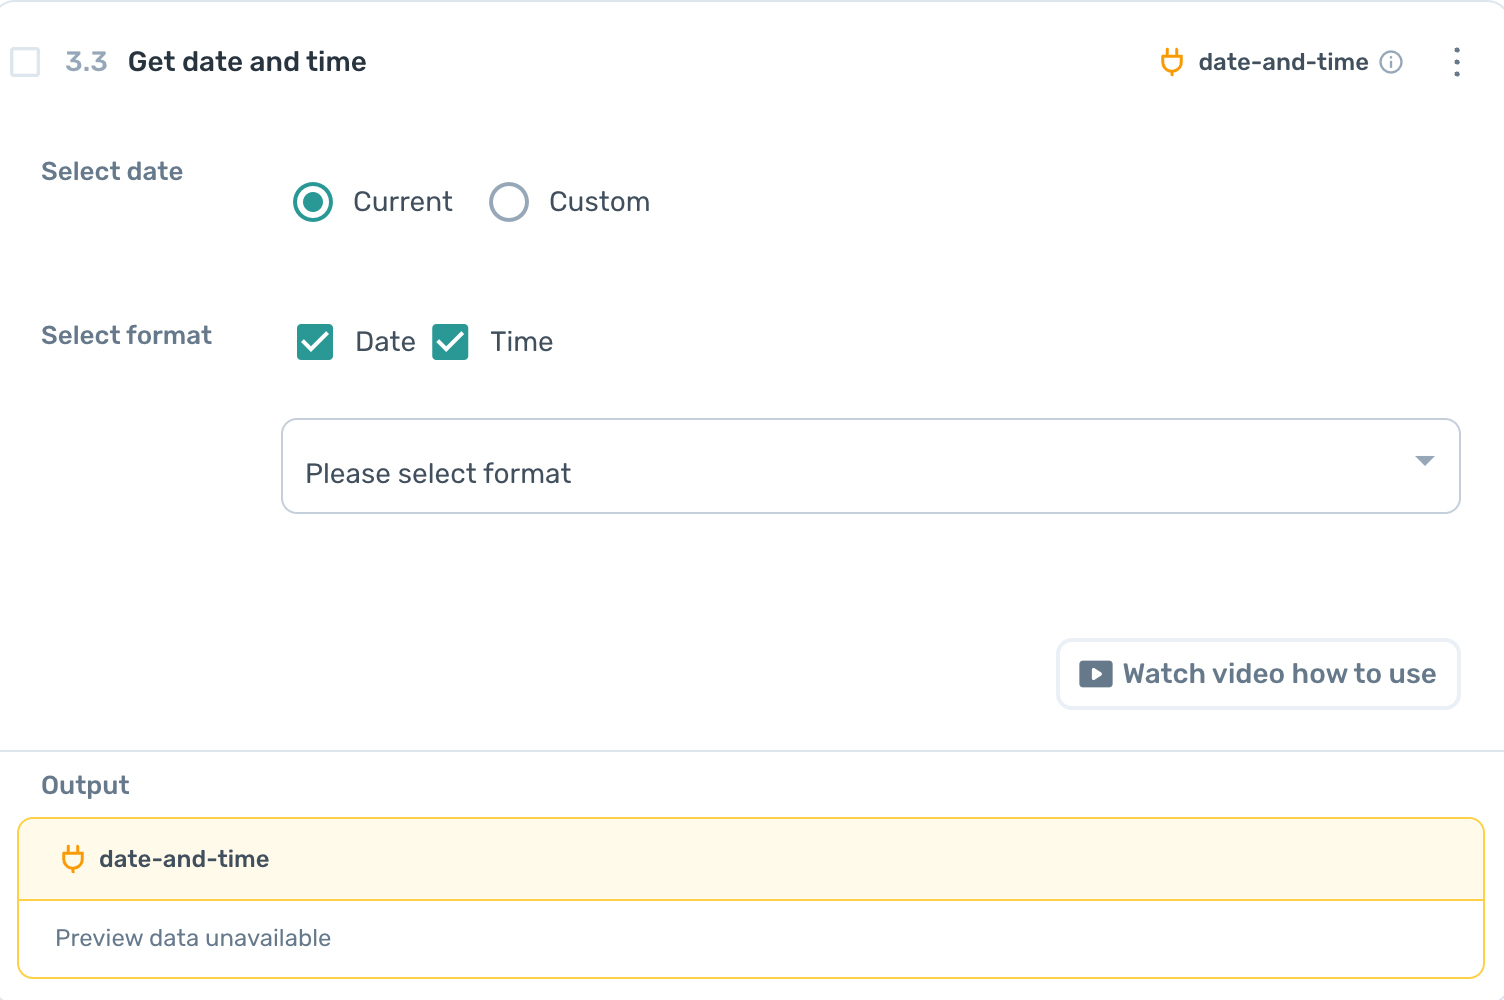The height and width of the screenshot is (1000, 1504).
Task: Open the info tooltip next to date-and-time
Action: click(1391, 62)
